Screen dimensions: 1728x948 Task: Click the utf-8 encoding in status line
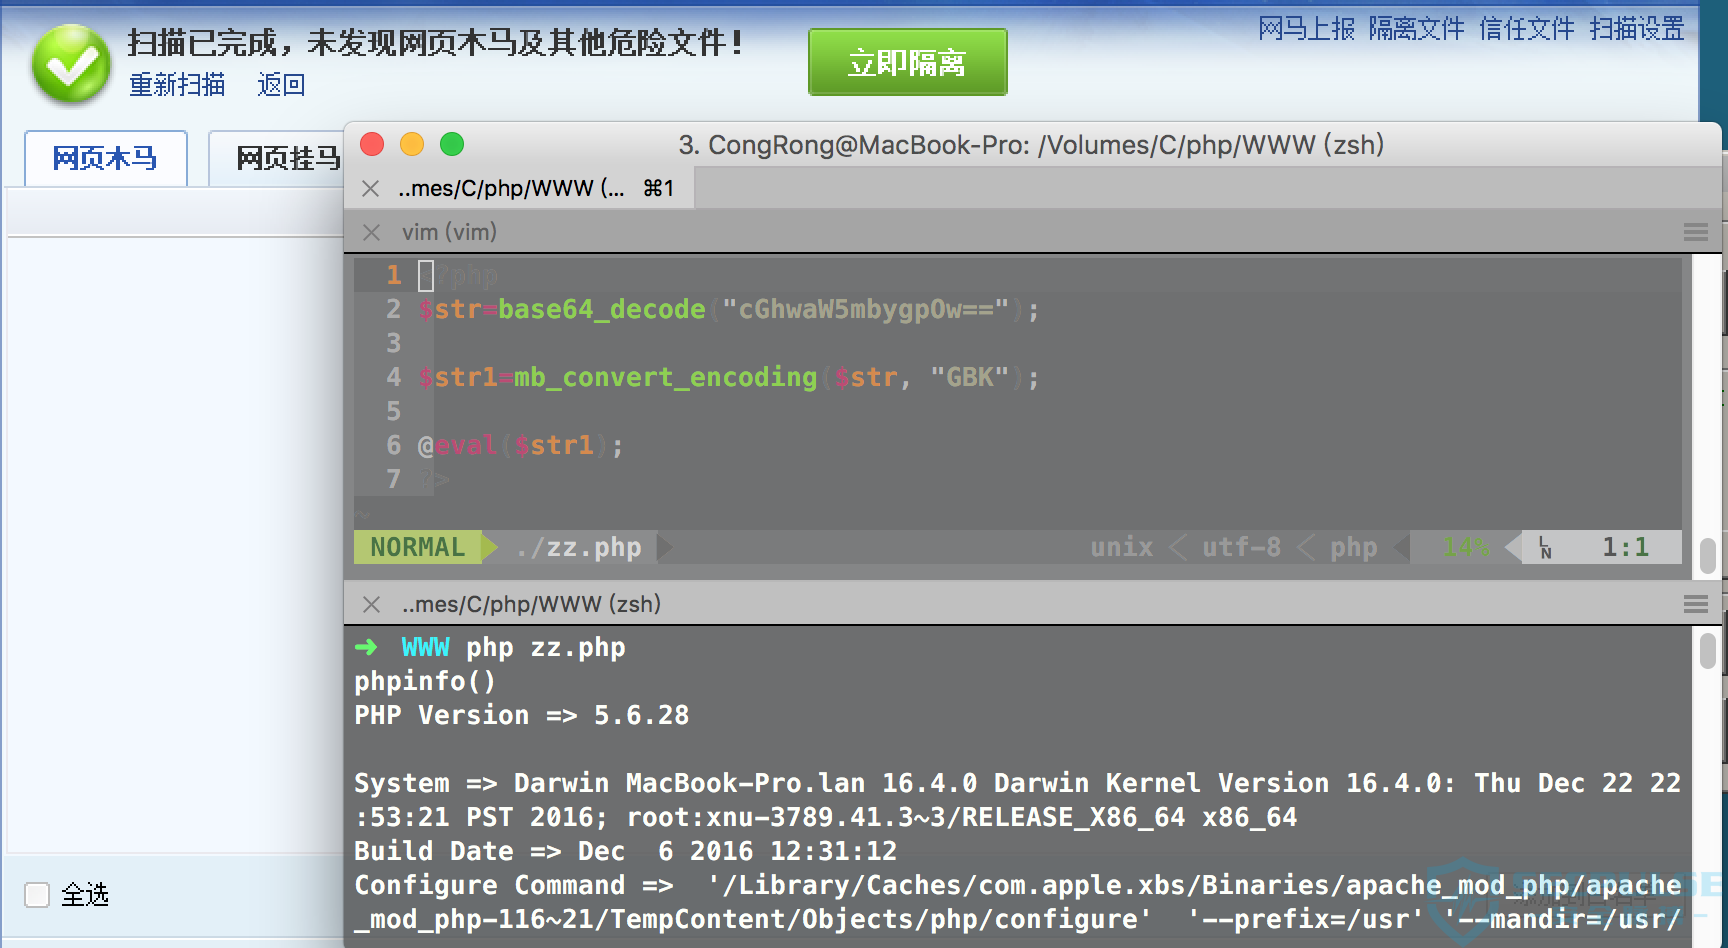pos(1241,547)
